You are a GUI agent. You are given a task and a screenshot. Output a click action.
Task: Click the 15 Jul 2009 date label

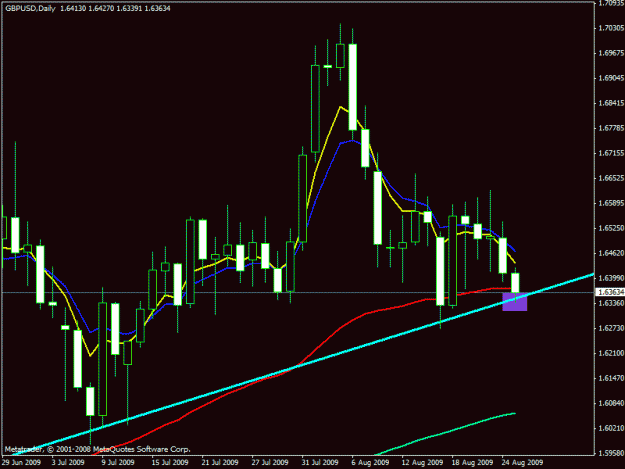pos(170,463)
